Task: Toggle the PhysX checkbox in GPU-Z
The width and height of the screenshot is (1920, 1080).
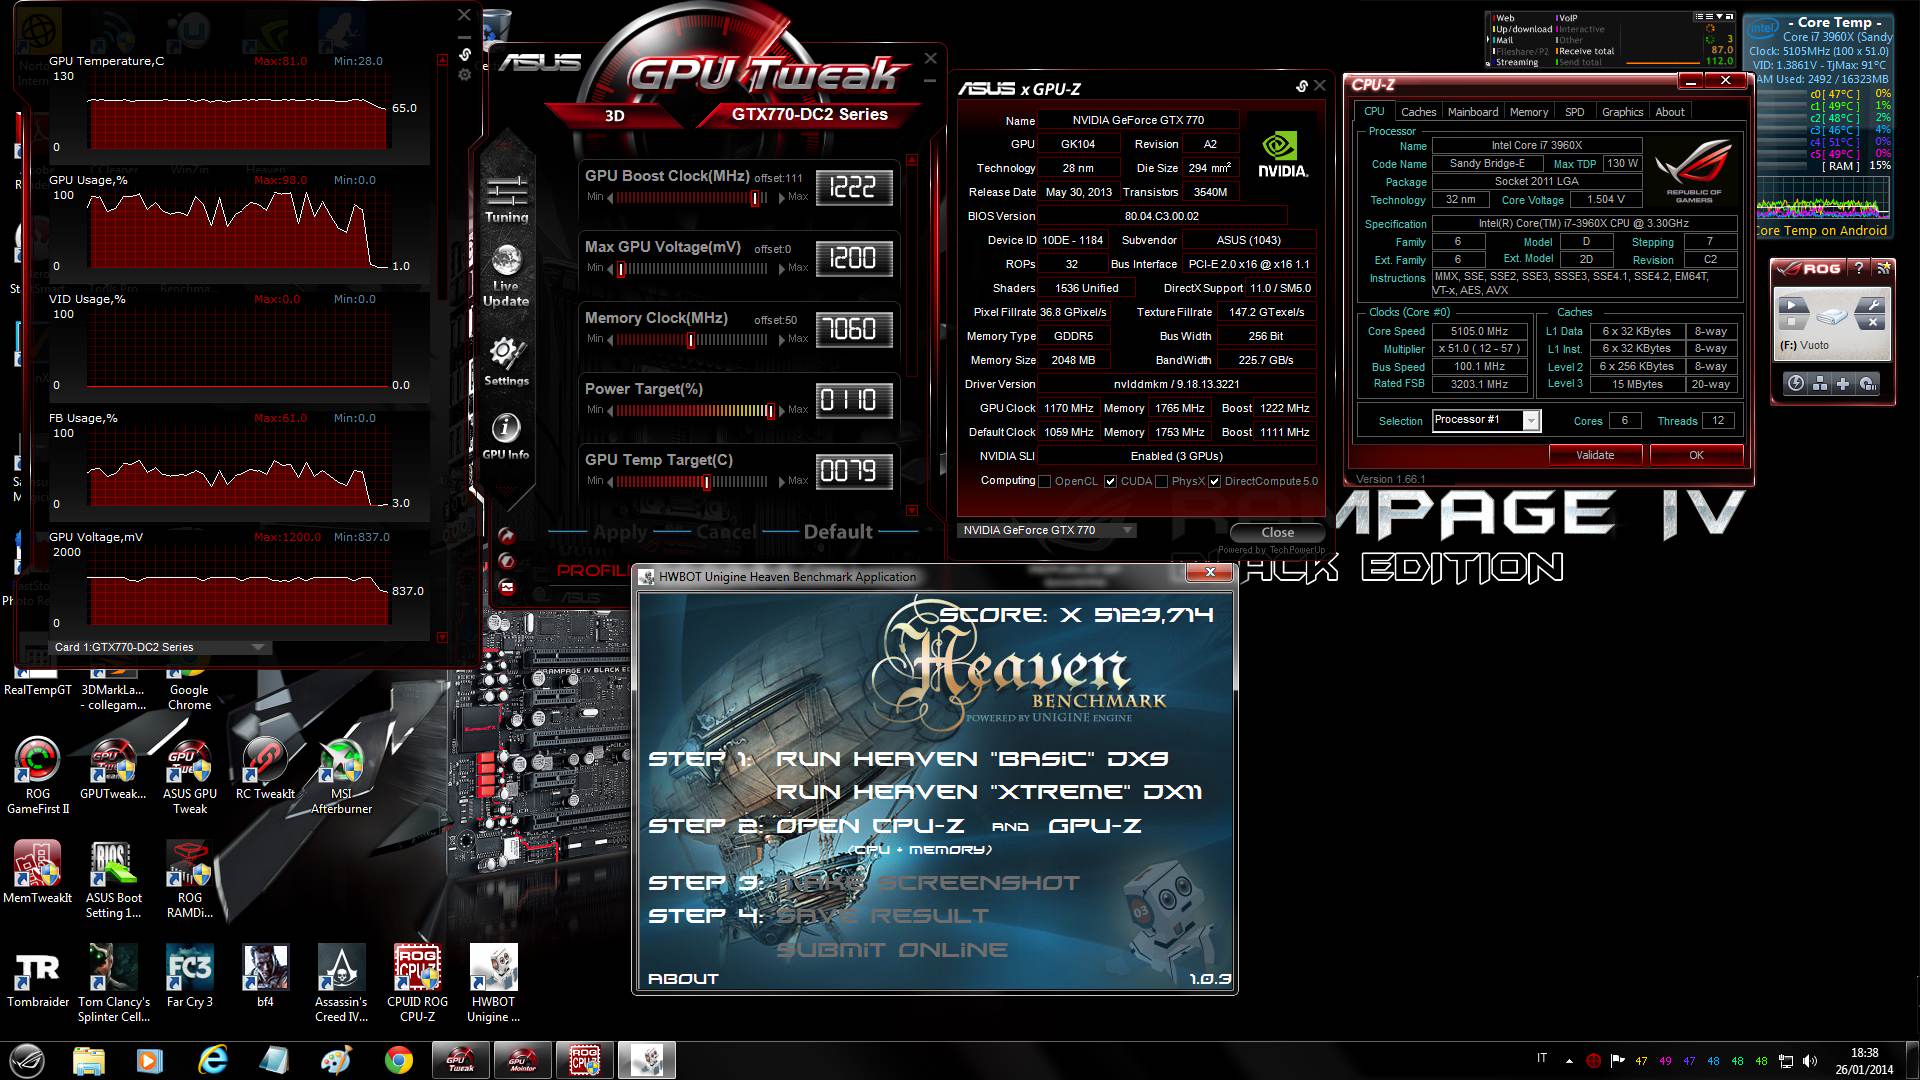Action: click(x=1161, y=481)
